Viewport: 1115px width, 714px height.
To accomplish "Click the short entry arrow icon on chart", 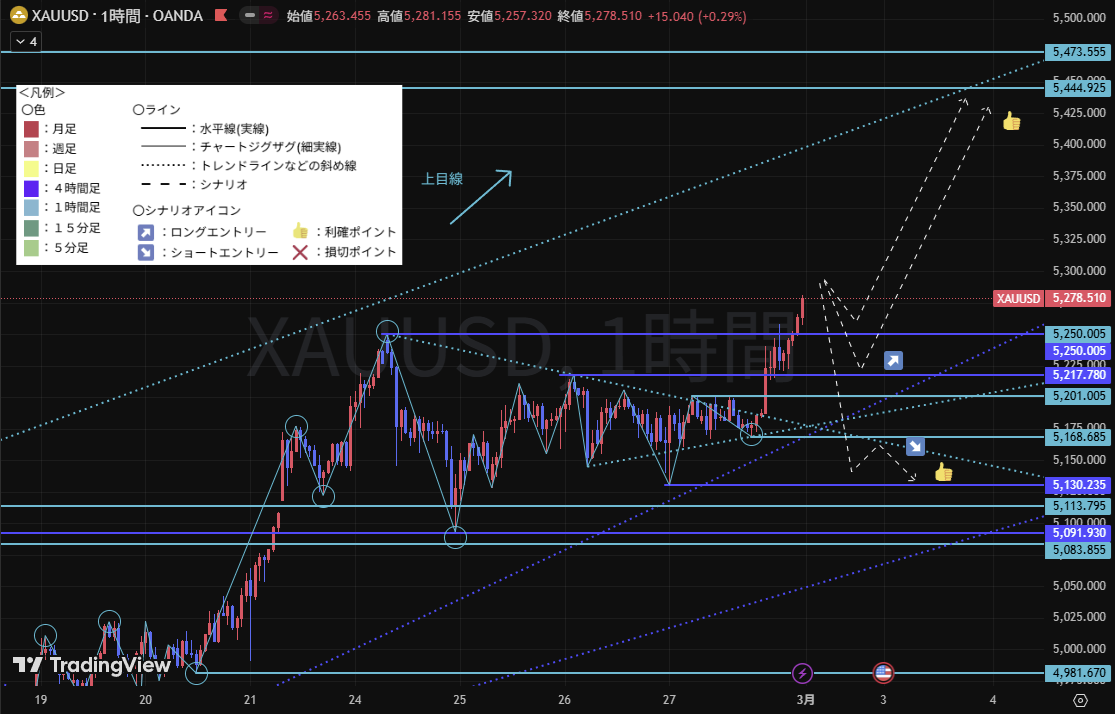I will pos(915,447).
